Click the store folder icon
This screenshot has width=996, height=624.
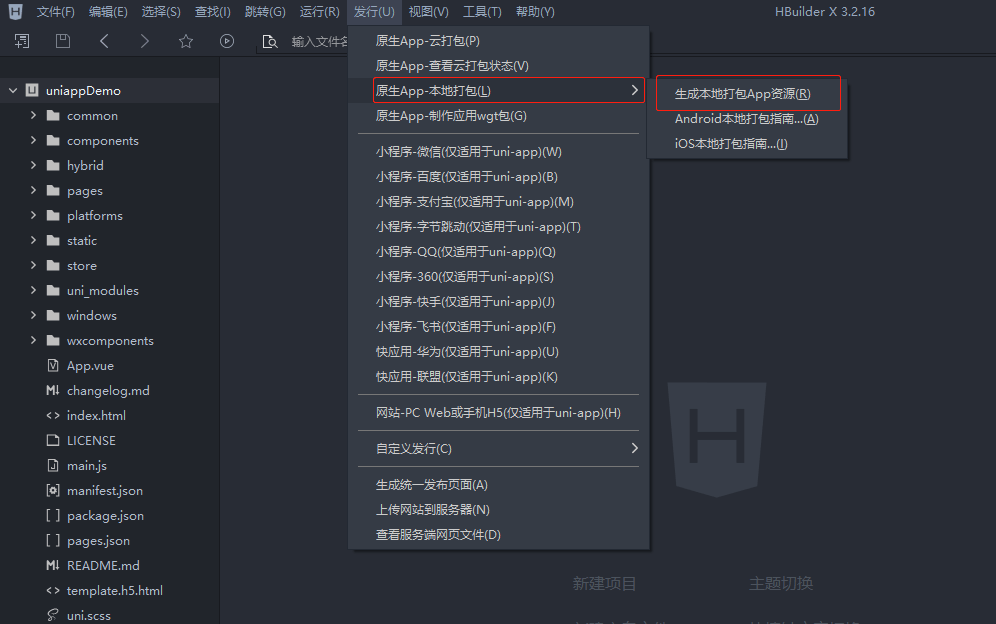[53, 266]
